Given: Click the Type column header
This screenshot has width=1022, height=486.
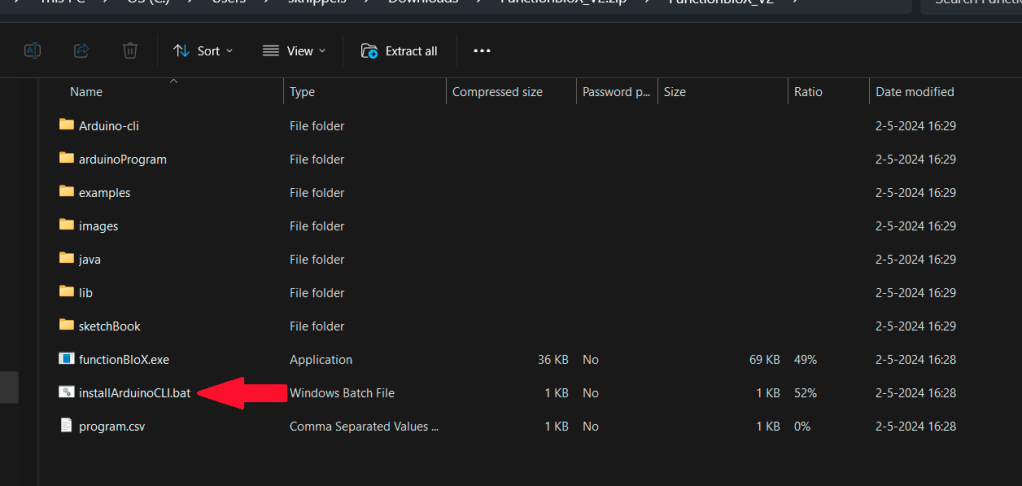Looking at the screenshot, I should point(302,92).
